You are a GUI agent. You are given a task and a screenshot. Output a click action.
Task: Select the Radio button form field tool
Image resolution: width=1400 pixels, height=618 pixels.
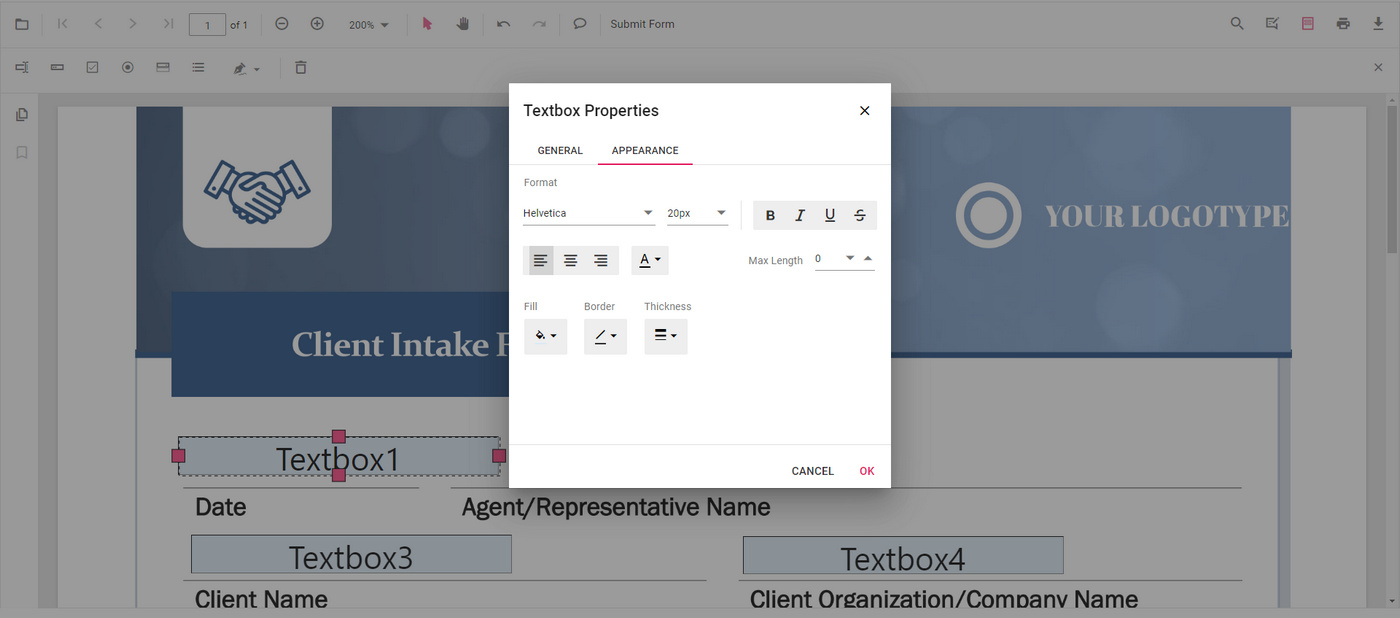pos(127,67)
